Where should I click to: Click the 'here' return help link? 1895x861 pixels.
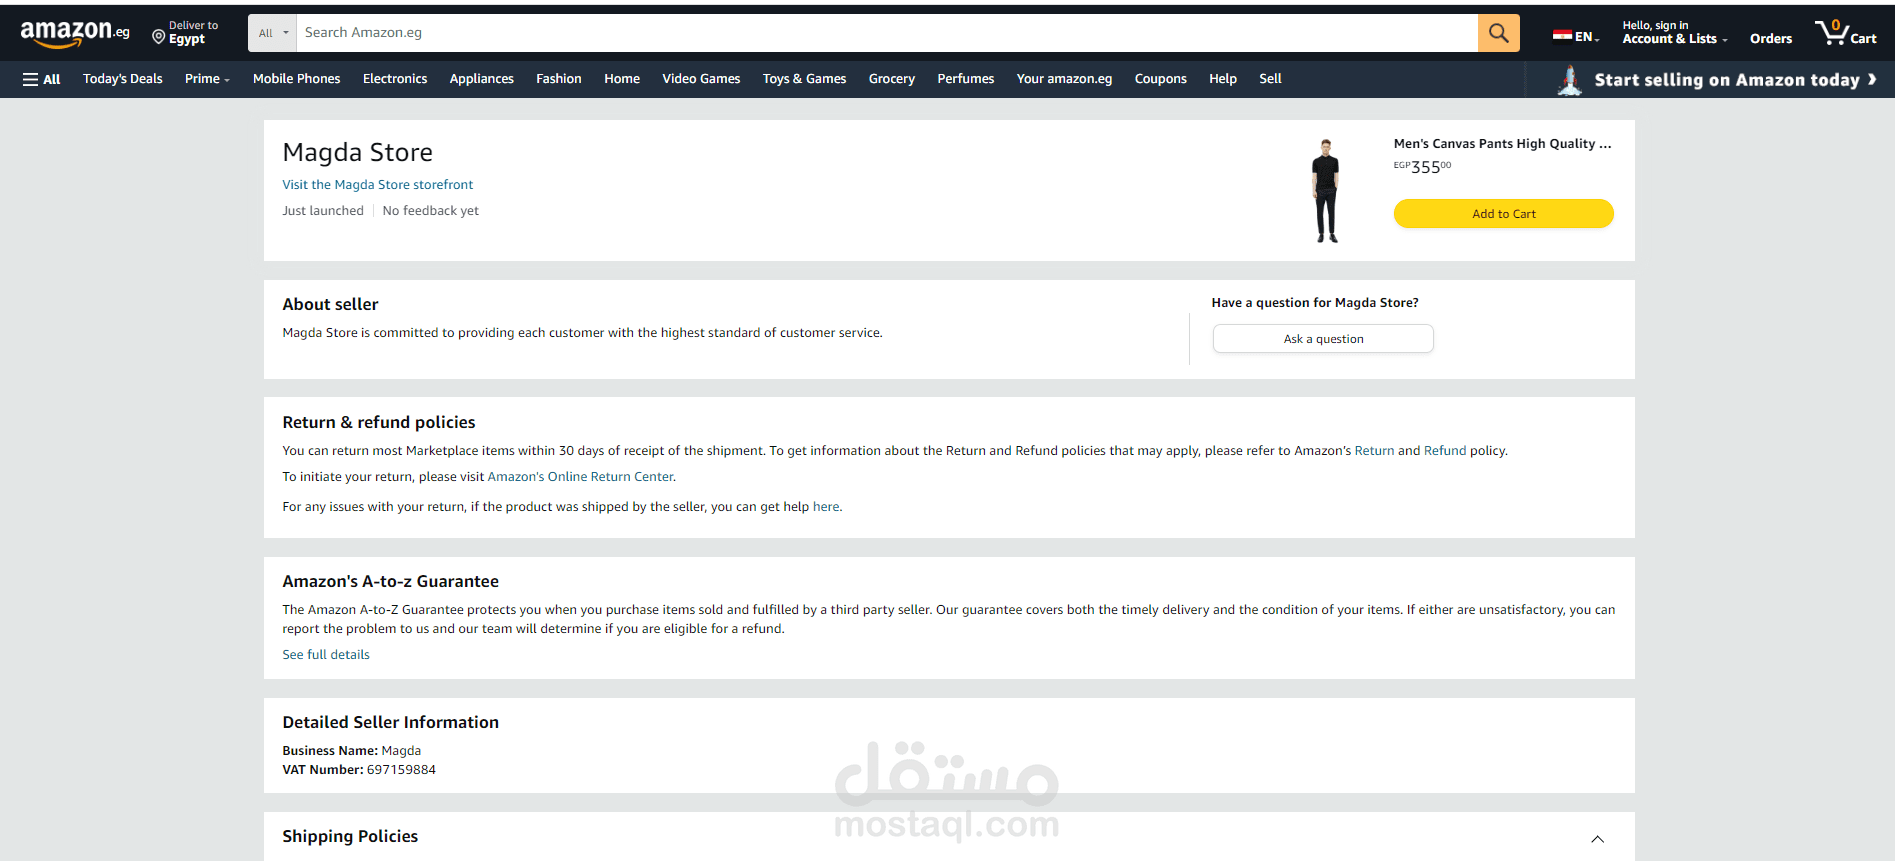click(x=826, y=507)
